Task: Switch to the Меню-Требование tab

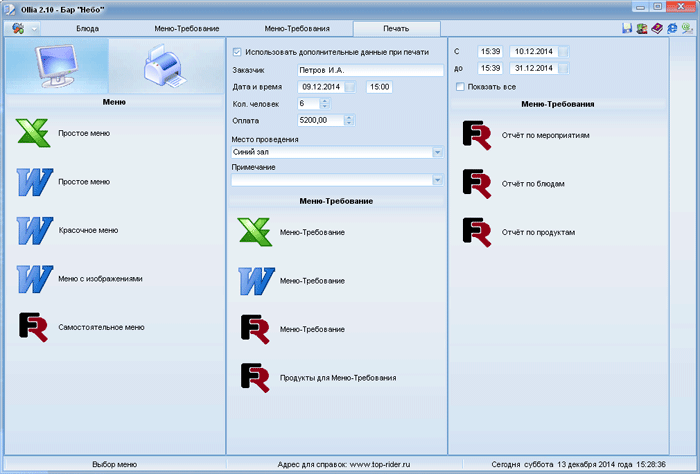Action: [187, 29]
